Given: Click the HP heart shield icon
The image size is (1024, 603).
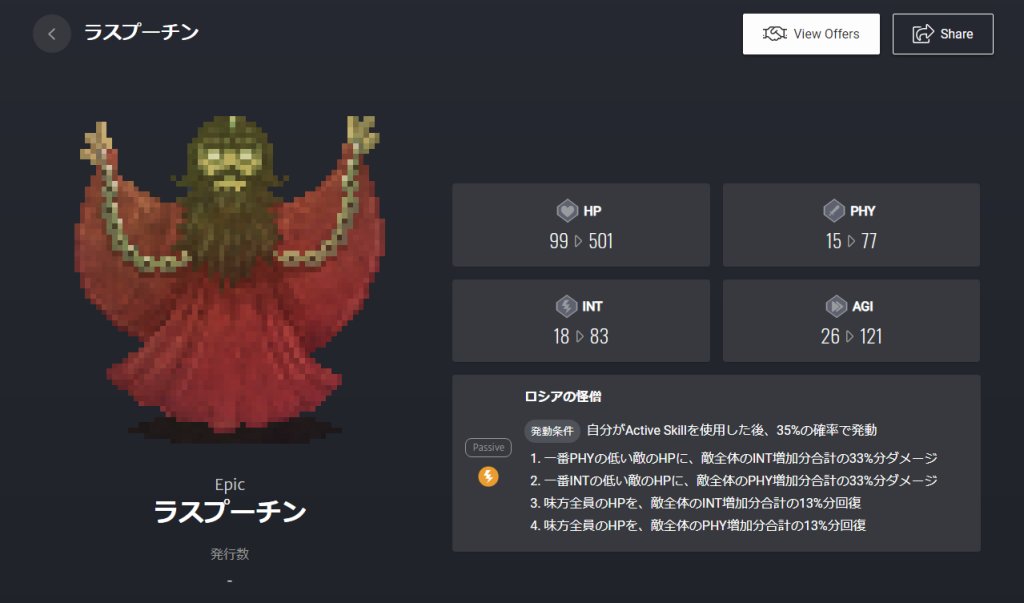Looking at the screenshot, I should (x=567, y=210).
